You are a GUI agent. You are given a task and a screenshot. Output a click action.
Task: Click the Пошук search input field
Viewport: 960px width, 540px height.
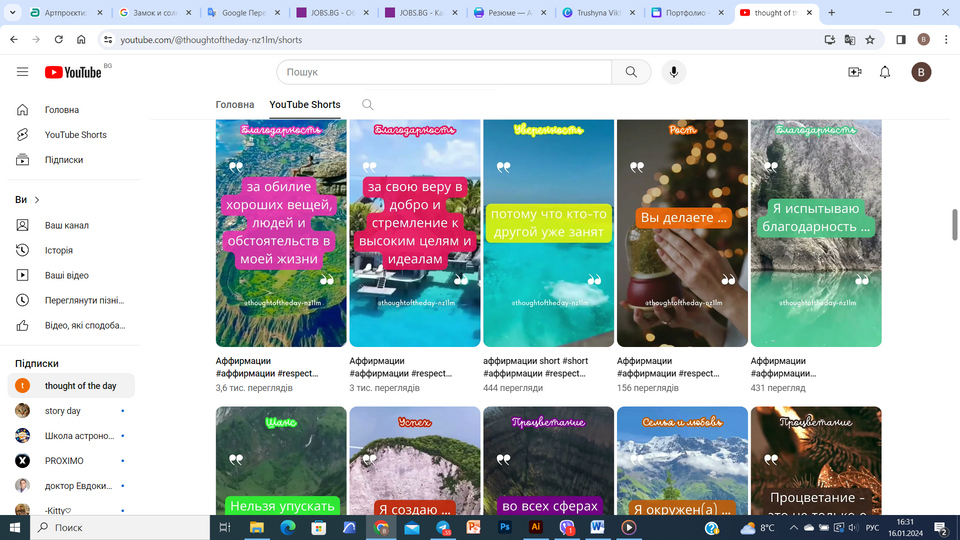click(444, 72)
